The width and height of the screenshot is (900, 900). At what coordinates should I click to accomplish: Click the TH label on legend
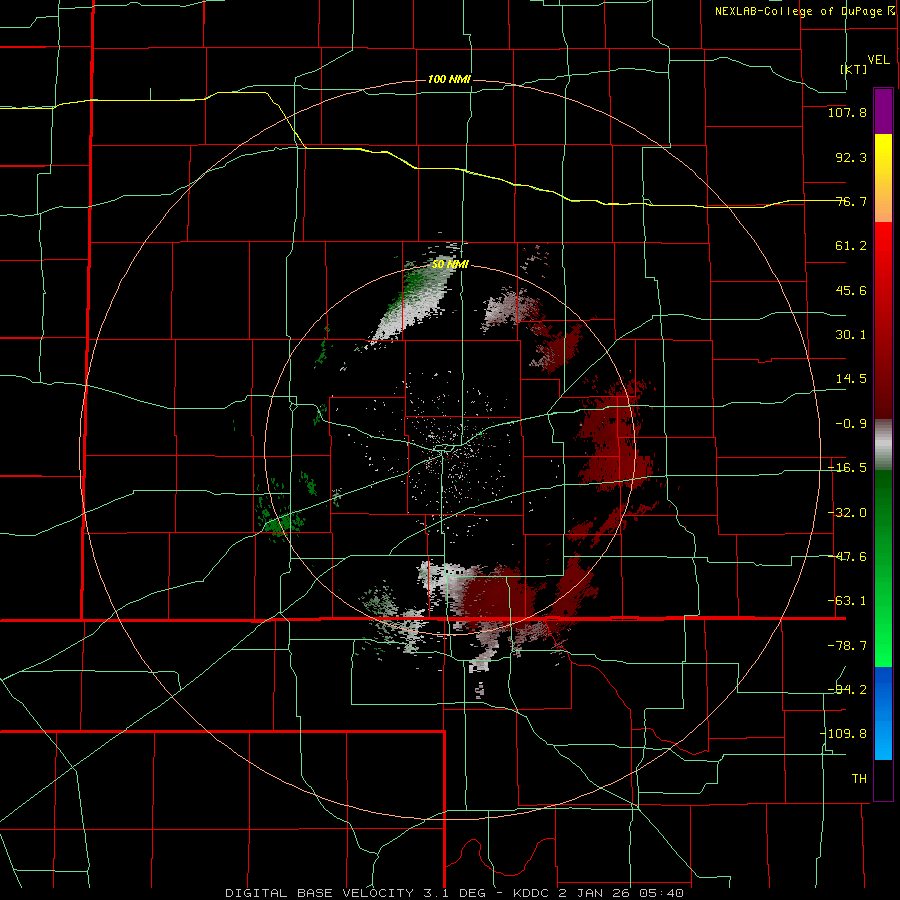(859, 779)
